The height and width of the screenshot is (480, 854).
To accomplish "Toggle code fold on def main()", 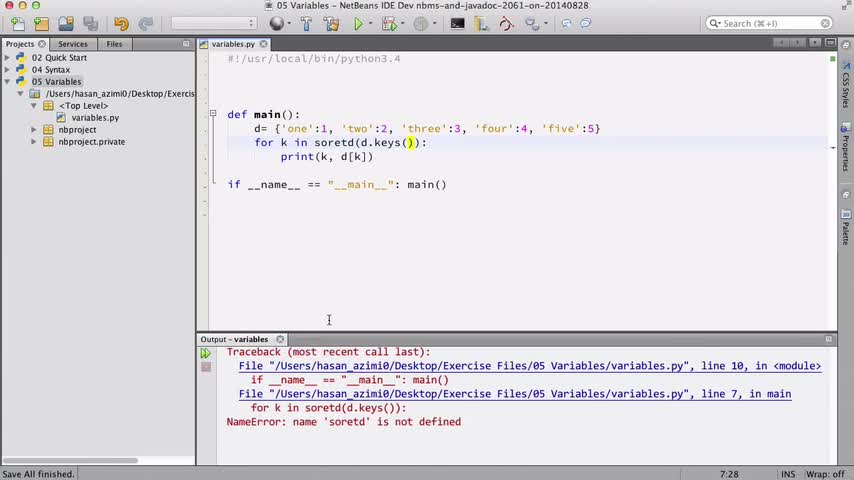I will pyautogui.click(x=213, y=113).
